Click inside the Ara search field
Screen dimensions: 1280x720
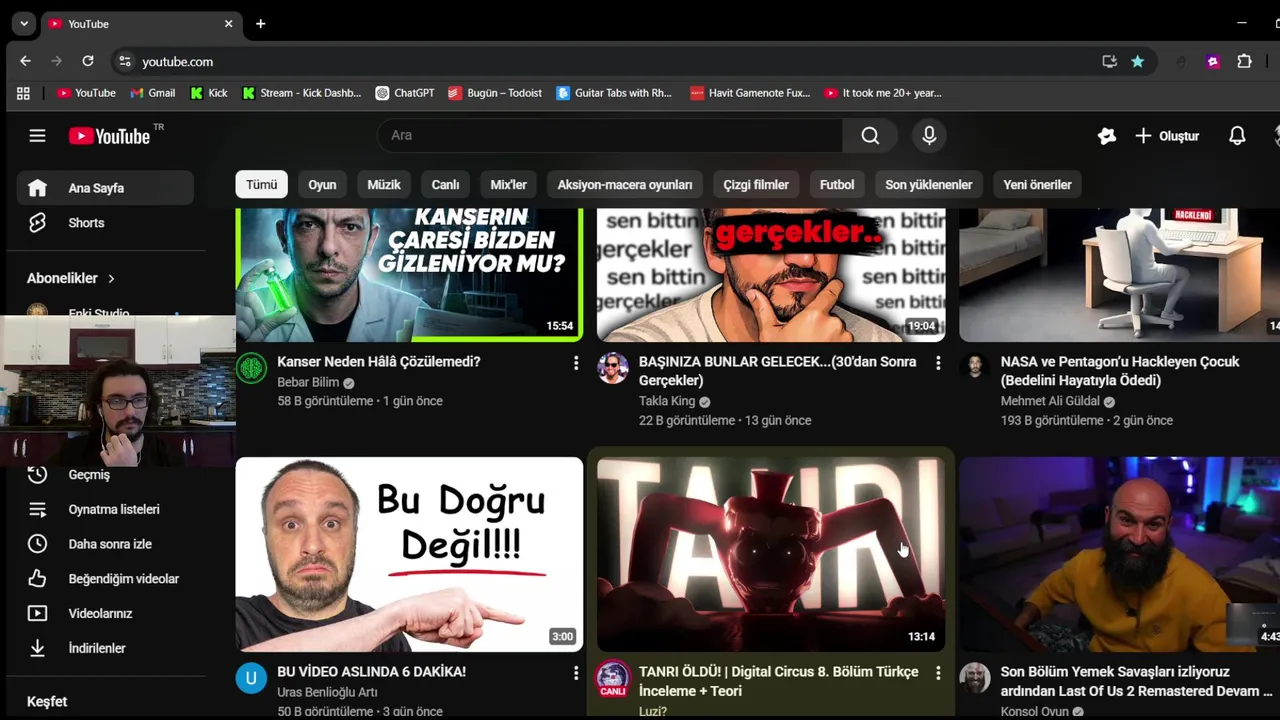point(610,136)
